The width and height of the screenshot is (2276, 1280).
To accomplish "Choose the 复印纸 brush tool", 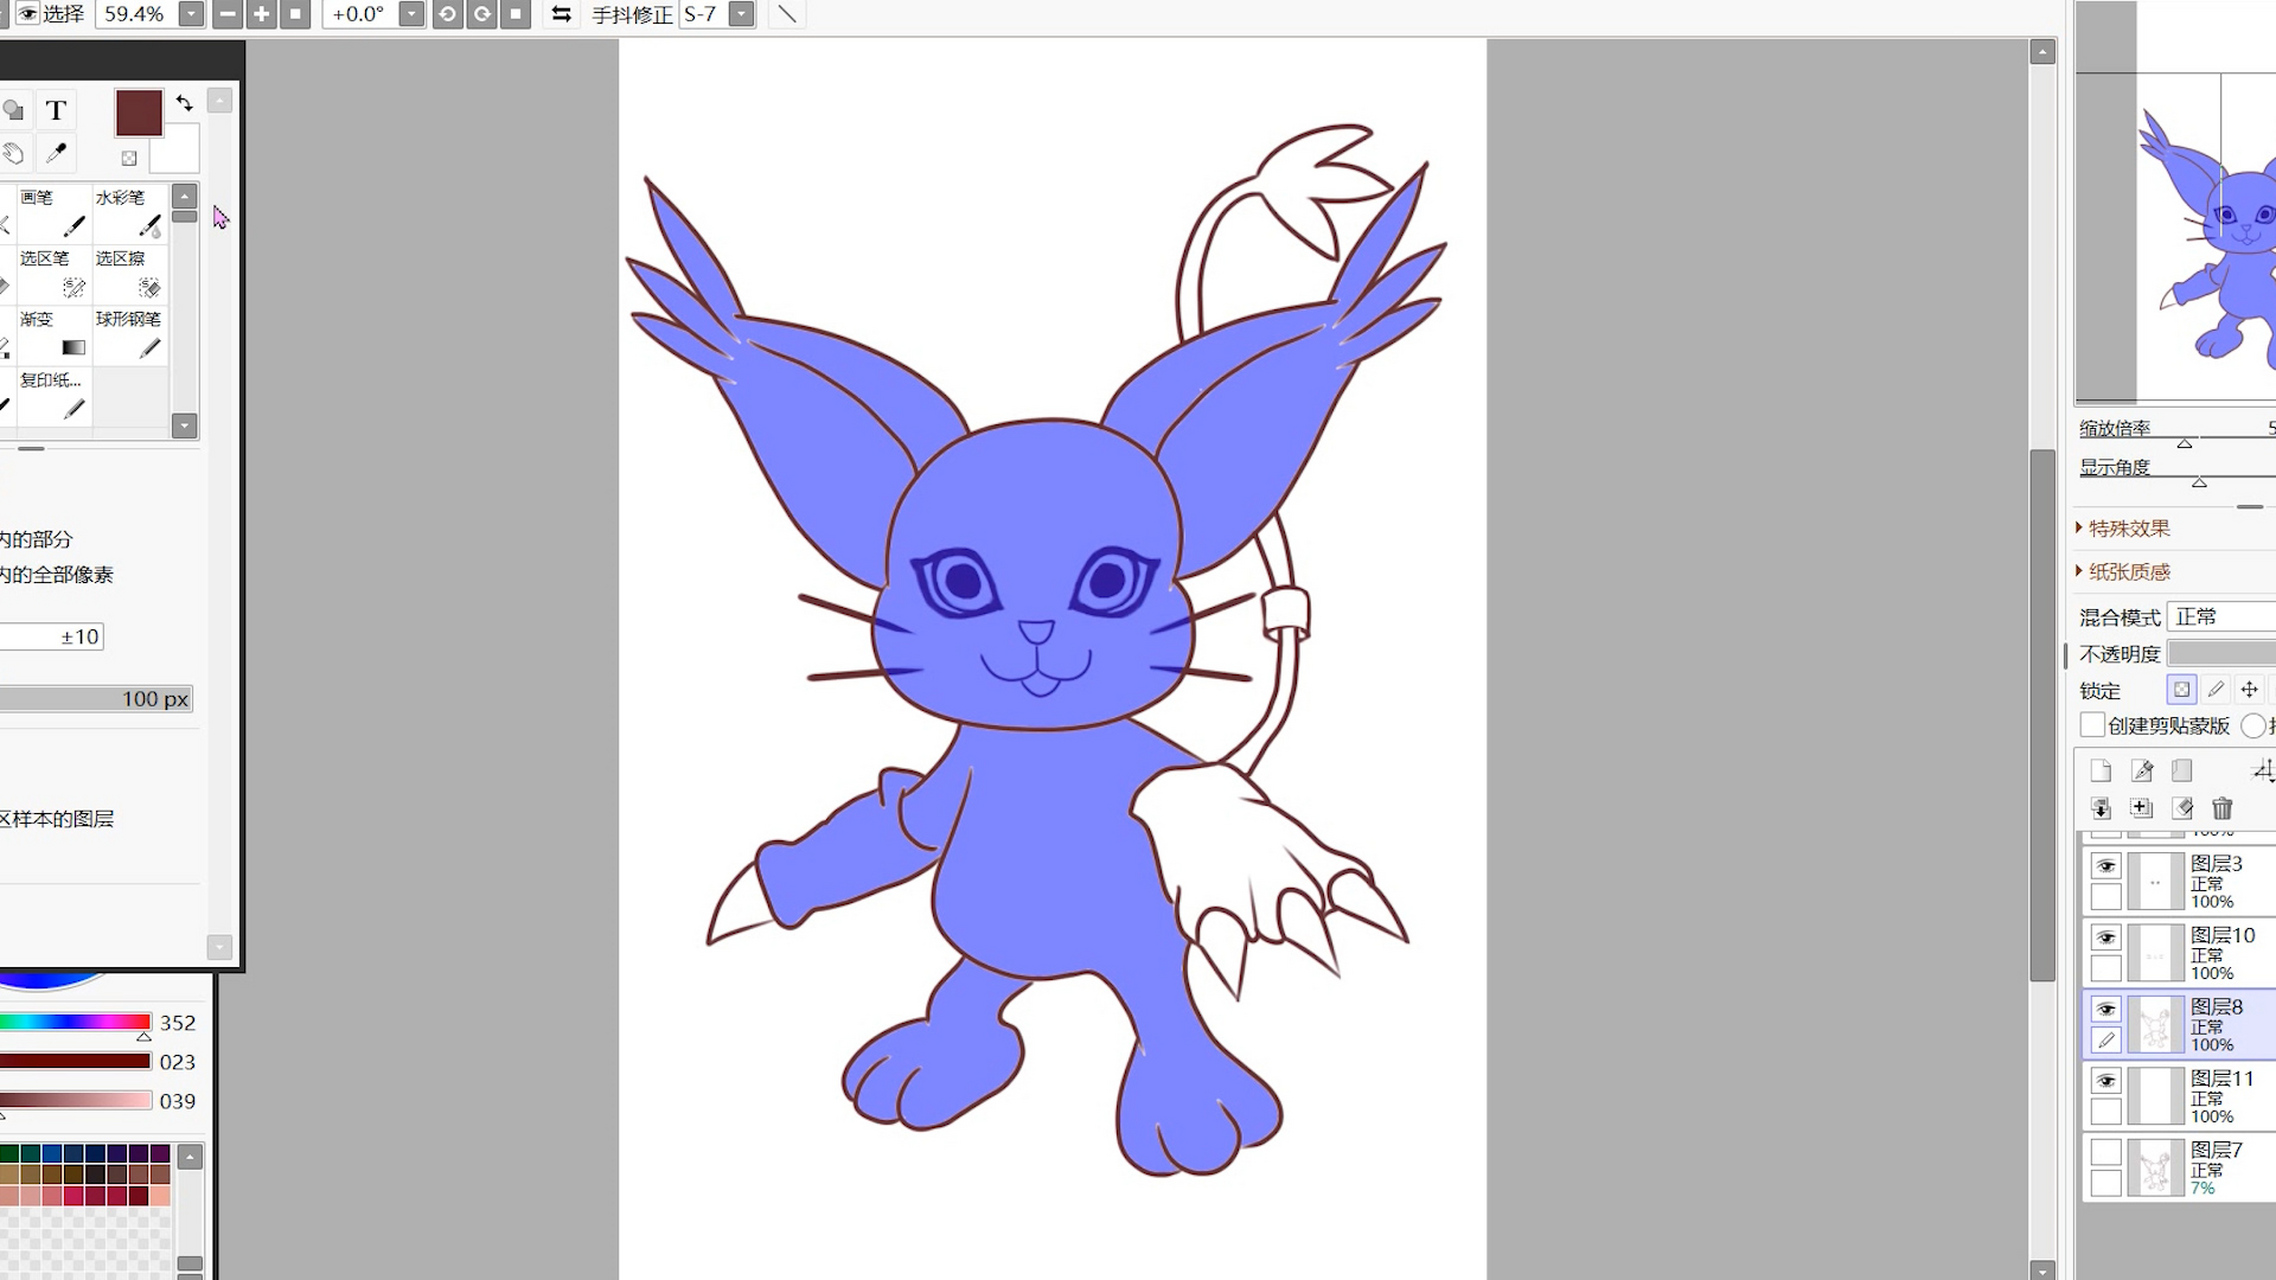I will [x=54, y=396].
